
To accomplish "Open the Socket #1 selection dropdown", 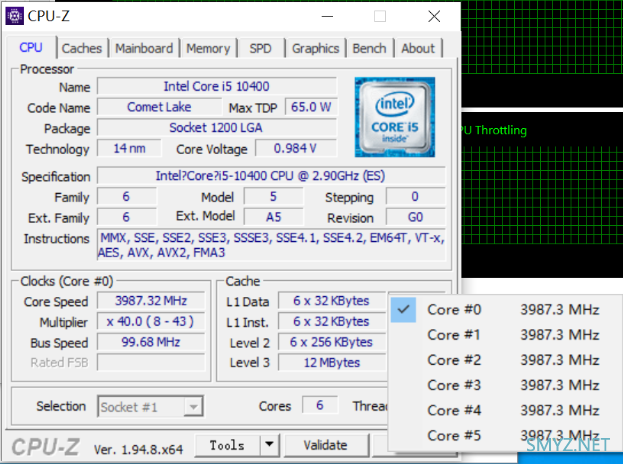I will pos(151,406).
